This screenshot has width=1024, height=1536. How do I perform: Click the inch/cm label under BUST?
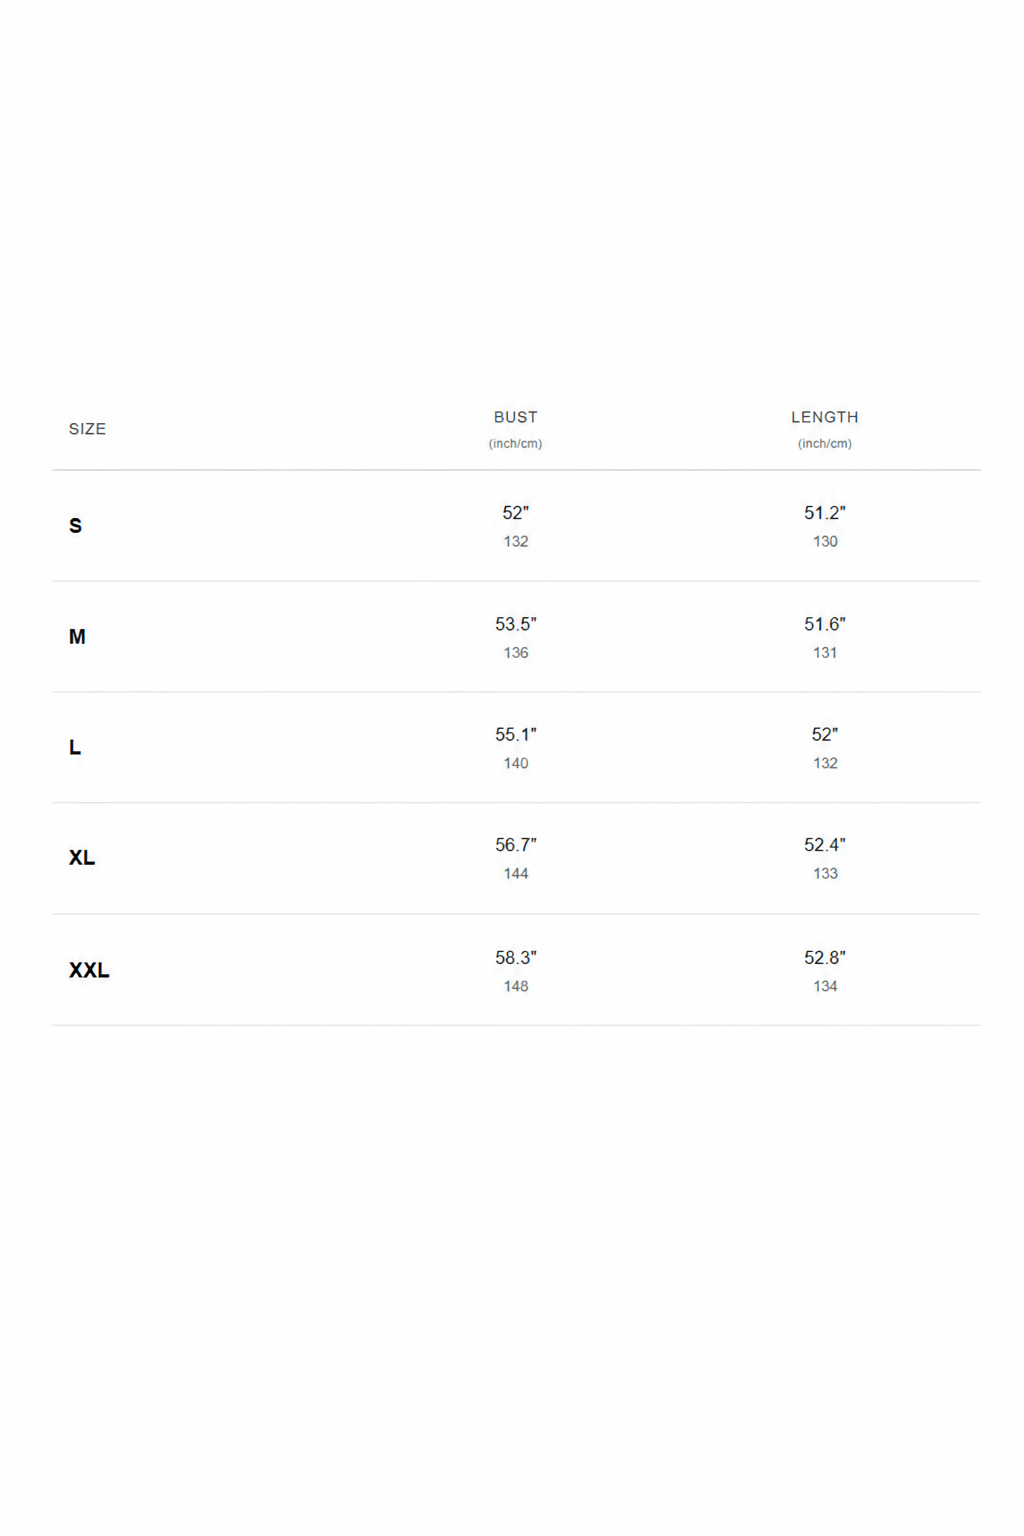click(516, 444)
